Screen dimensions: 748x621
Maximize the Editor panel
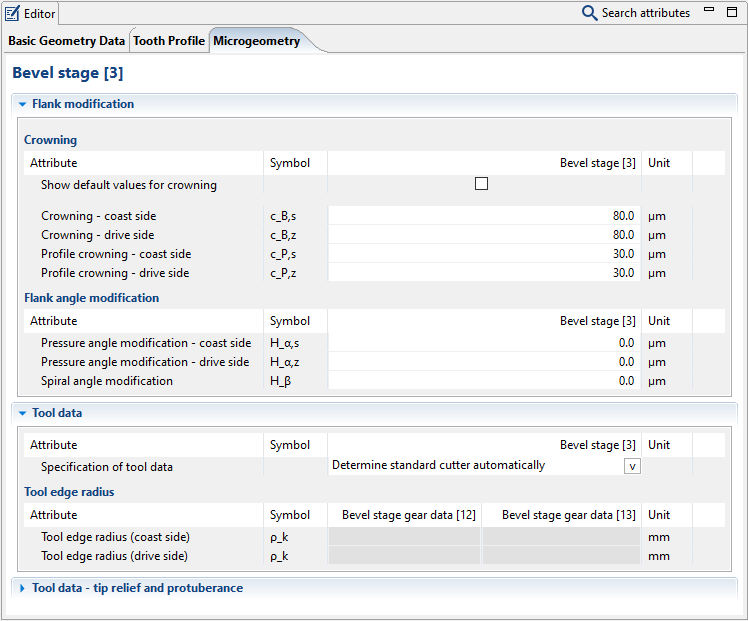click(731, 11)
